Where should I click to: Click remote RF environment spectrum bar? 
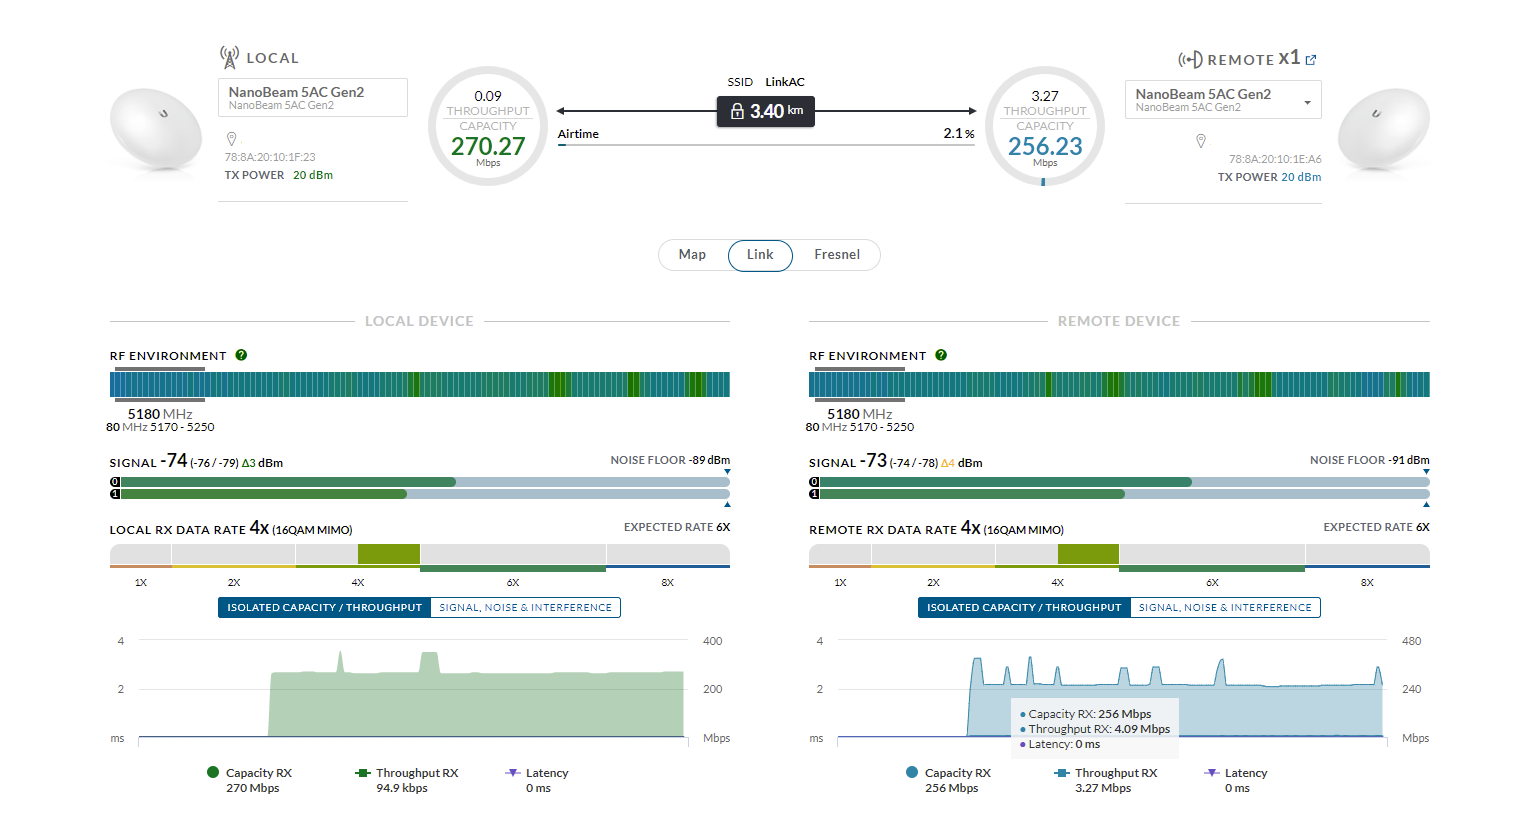(1119, 384)
